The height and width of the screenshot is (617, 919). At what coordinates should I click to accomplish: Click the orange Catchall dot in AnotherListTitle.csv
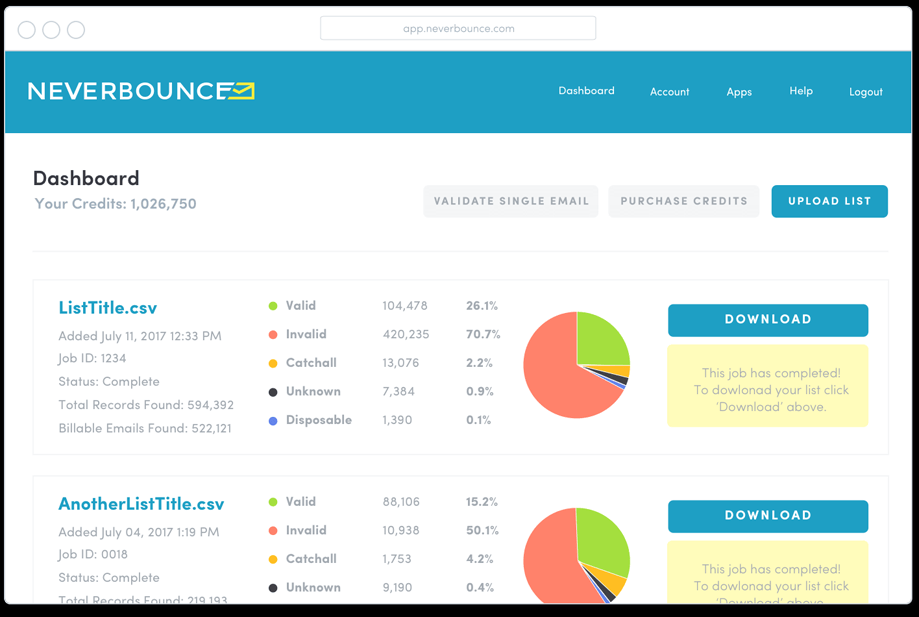[x=273, y=560]
